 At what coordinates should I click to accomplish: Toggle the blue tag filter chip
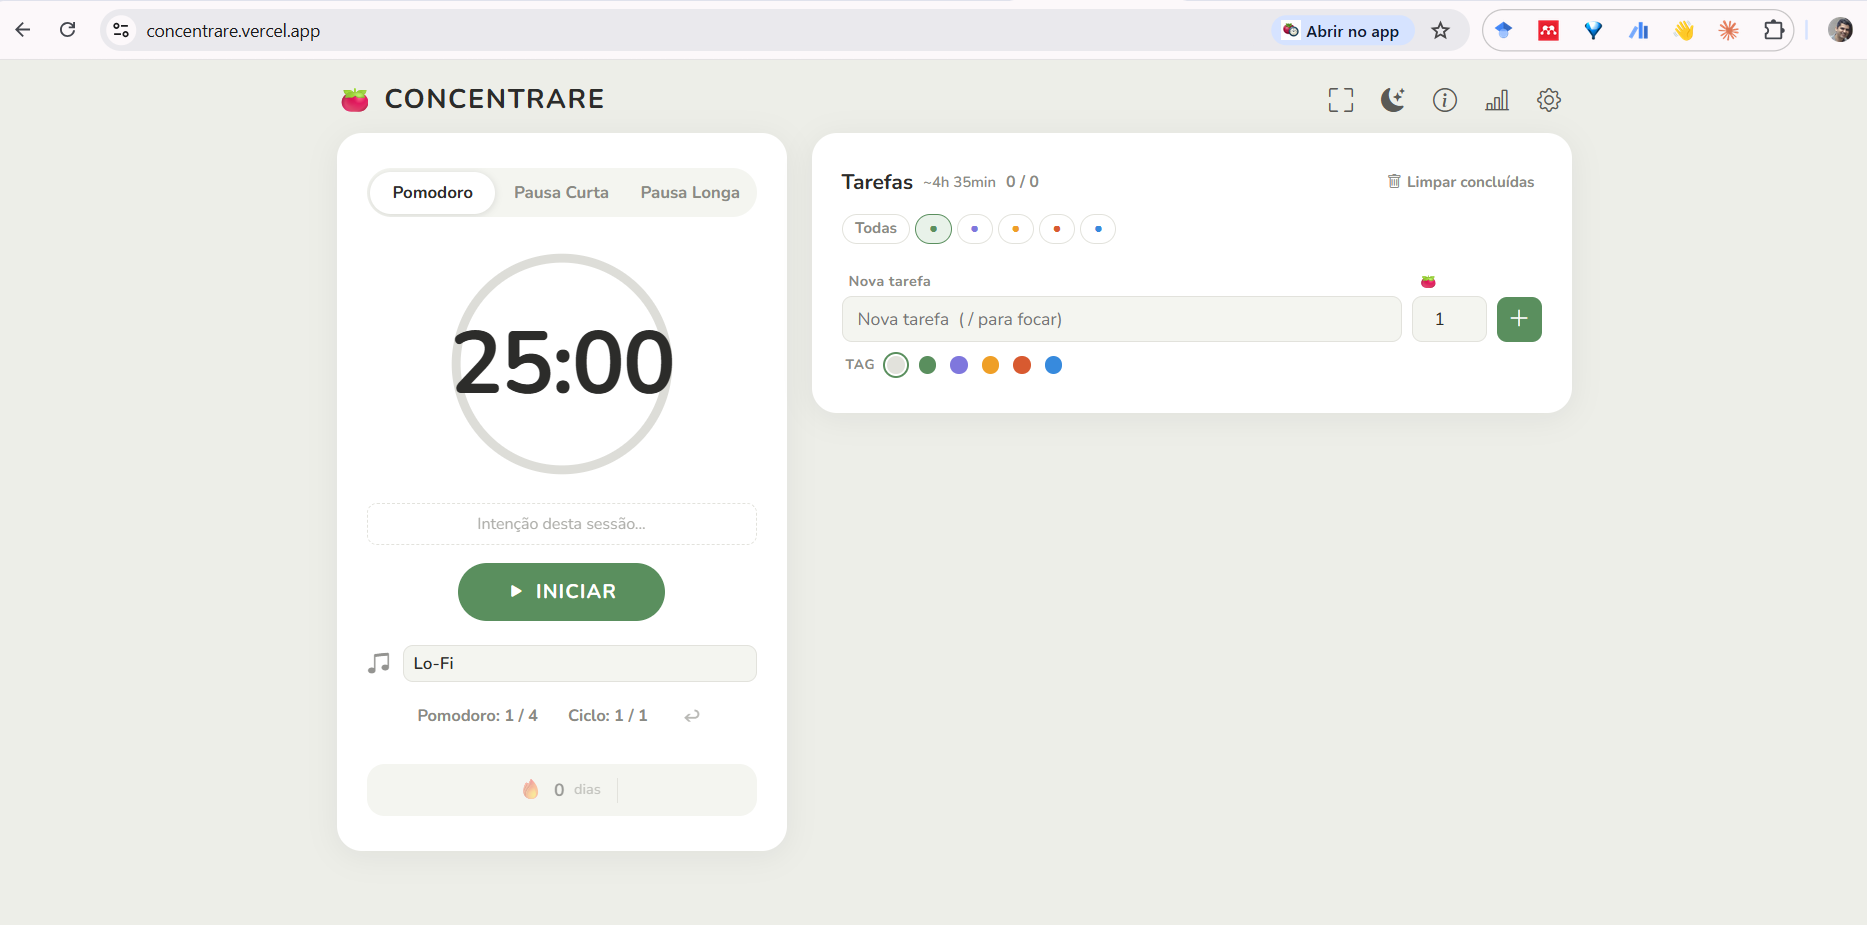coord(1098,229)
